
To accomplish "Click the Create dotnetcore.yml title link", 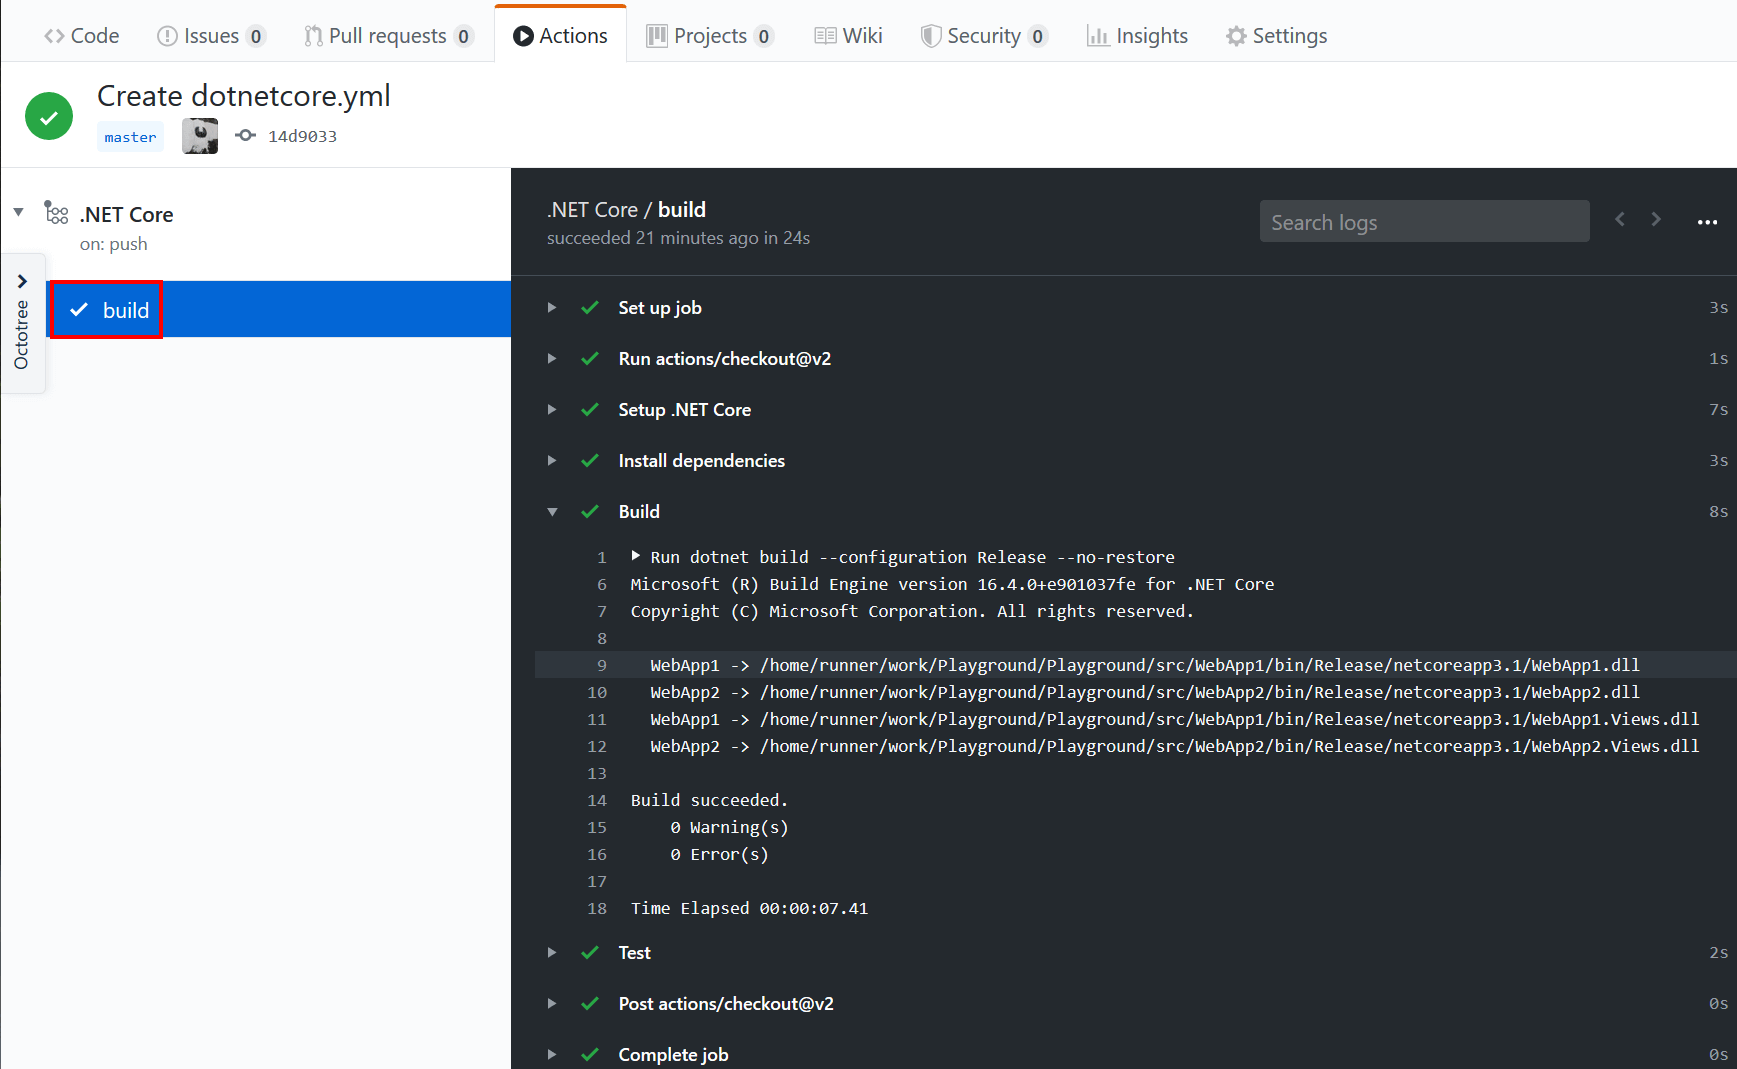I will tap(243, 95).
